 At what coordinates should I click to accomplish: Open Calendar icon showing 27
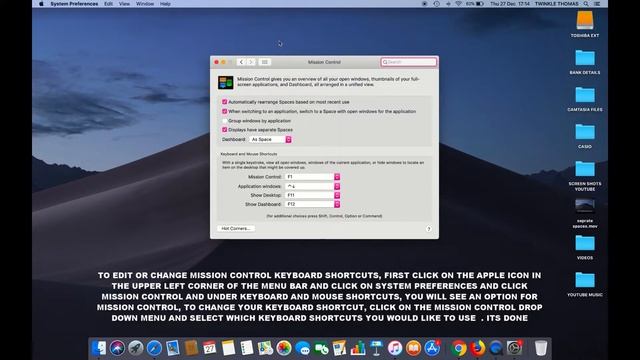(x=209, y=348)
